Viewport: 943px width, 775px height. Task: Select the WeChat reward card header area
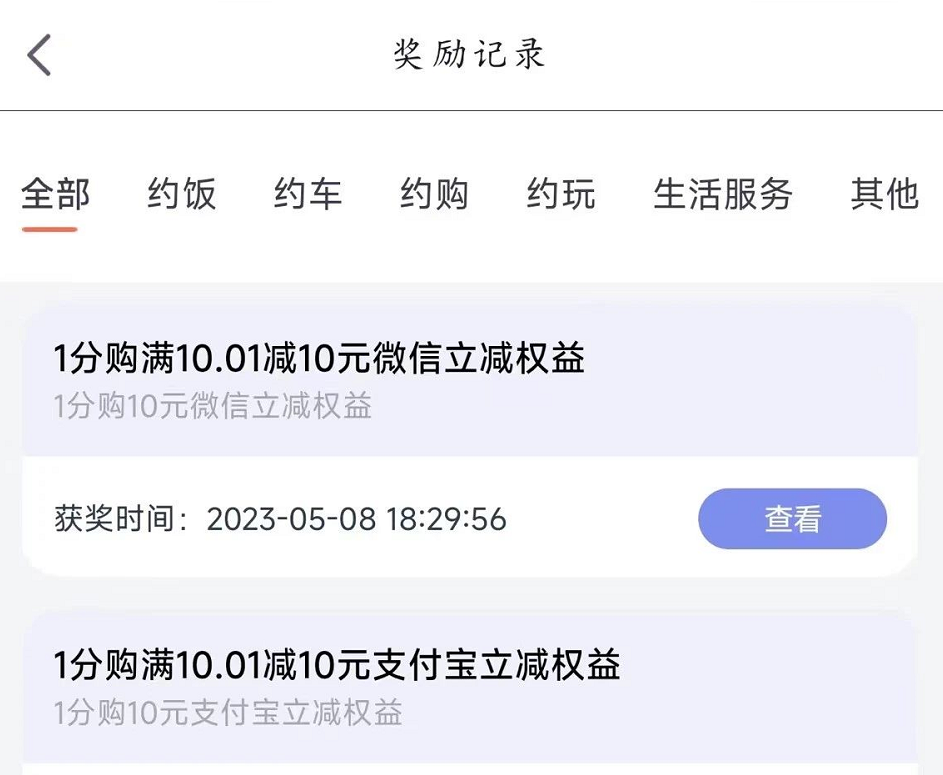click(x=470, y=381)
